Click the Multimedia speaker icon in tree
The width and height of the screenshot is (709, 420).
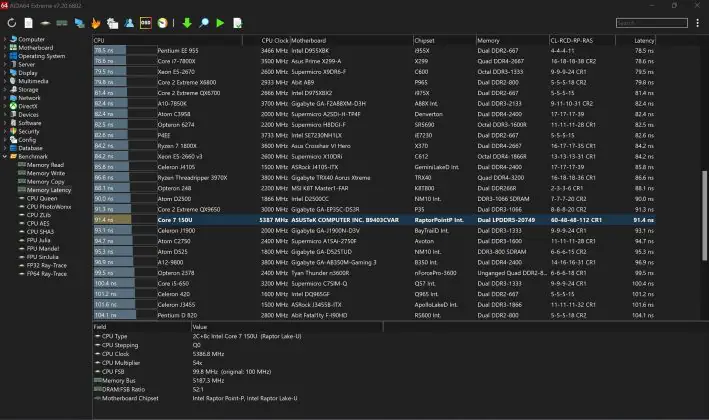(x=14, y=81)
